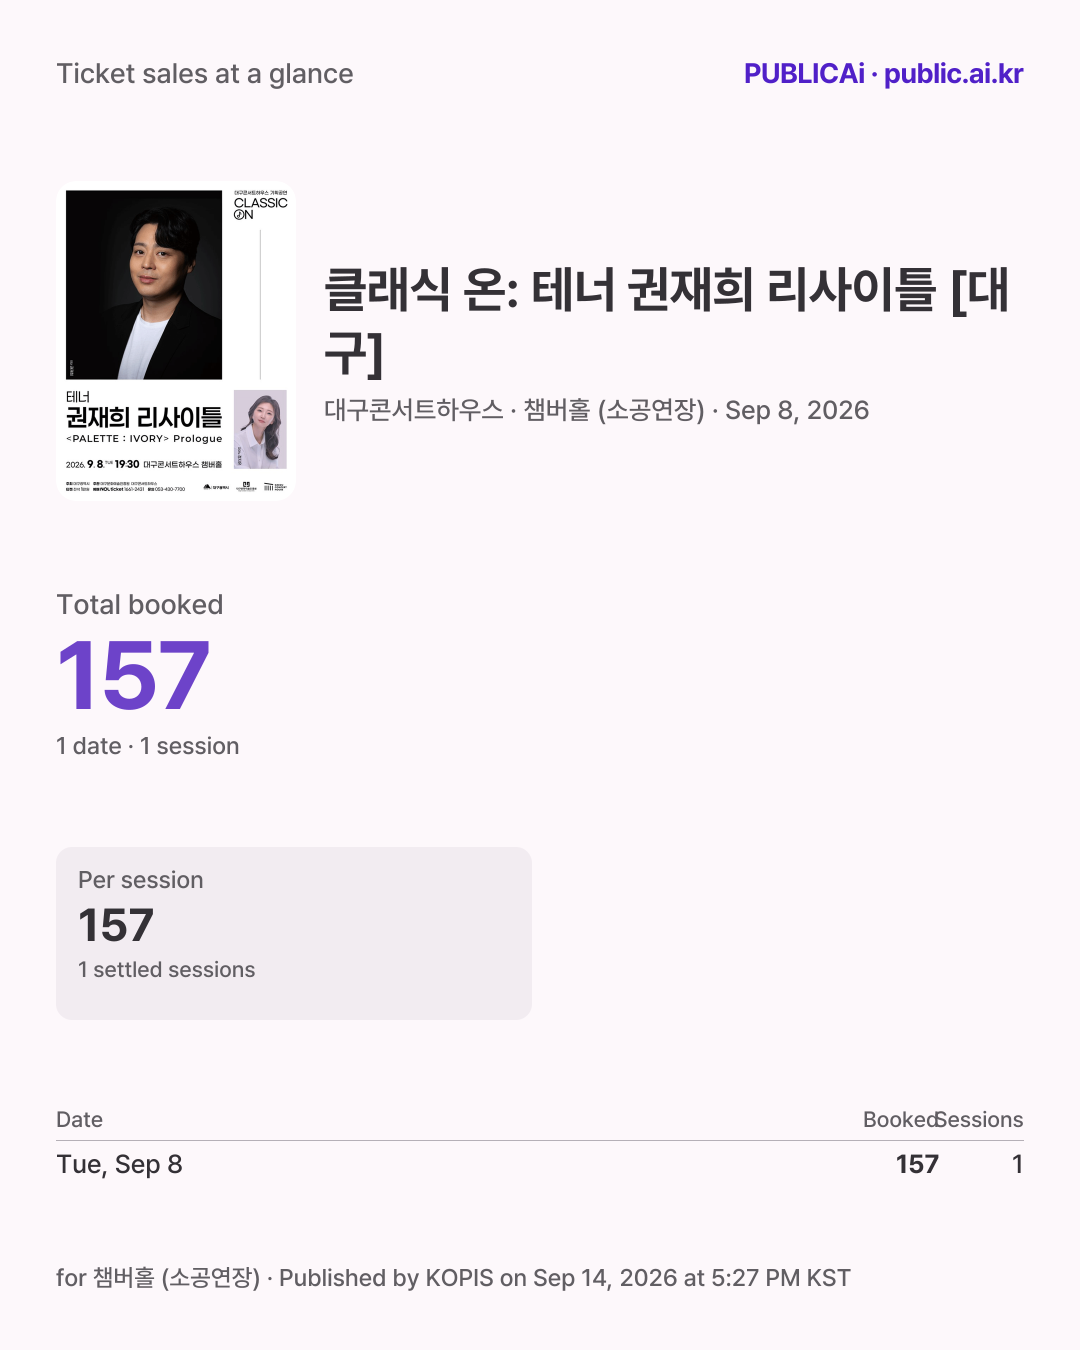The height and width of the screenshot is (1350, 1080).
Task: Click the Sessions column header
Action: point(981,1120)
